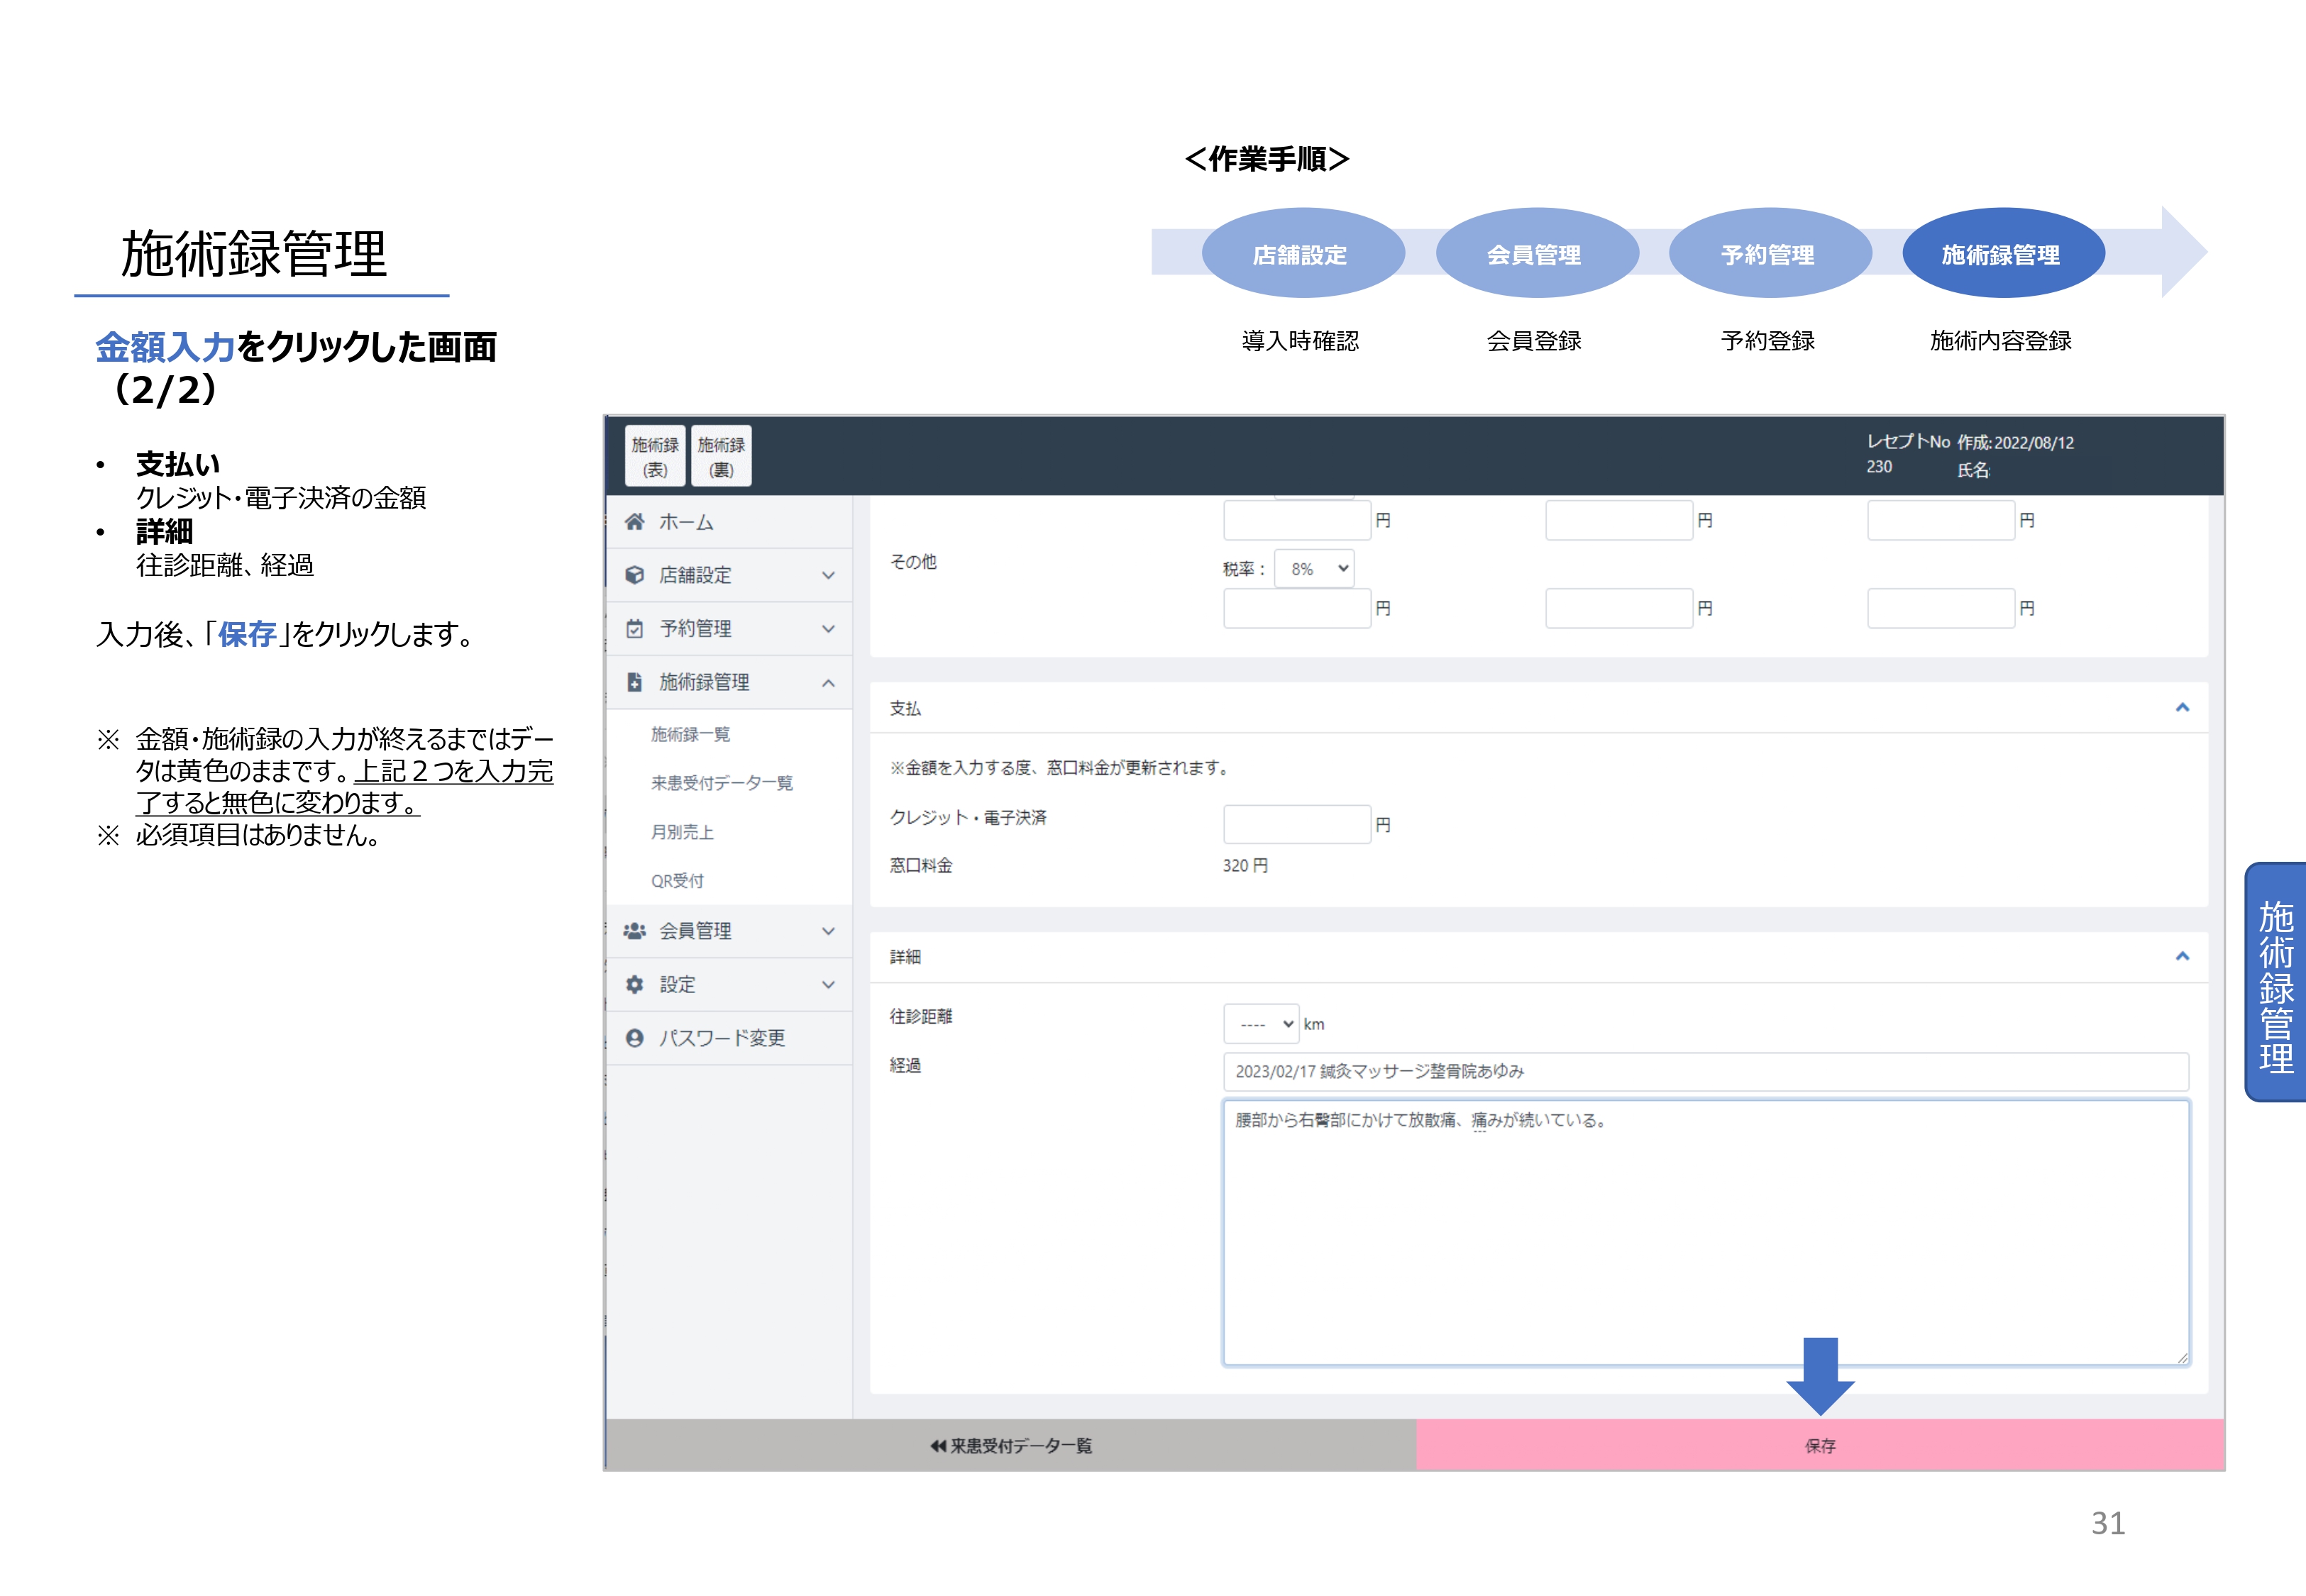This screenshot has height=1596, width=2306.
Task: Click the pink 保存 button
Action: pyautogui.click(x=1819, y=1446)
